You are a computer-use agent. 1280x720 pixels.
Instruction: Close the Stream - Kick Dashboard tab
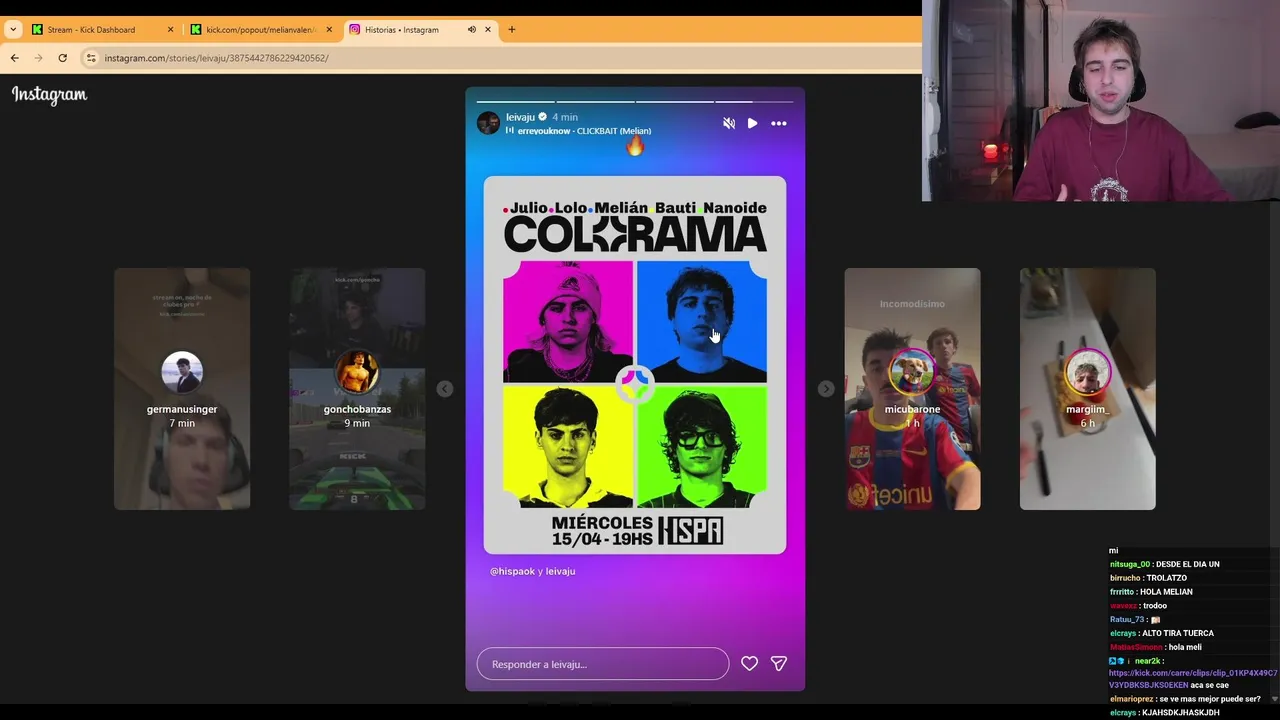(x=170, y=29)
